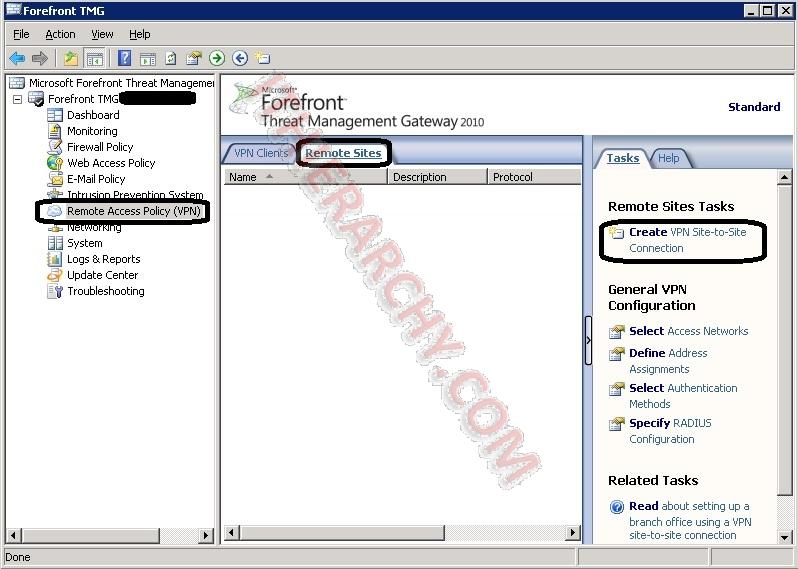798x569 pixels.
Task: Click the task pane scroll up arrow
Action: pyautogui.click(x=784, y=178)
